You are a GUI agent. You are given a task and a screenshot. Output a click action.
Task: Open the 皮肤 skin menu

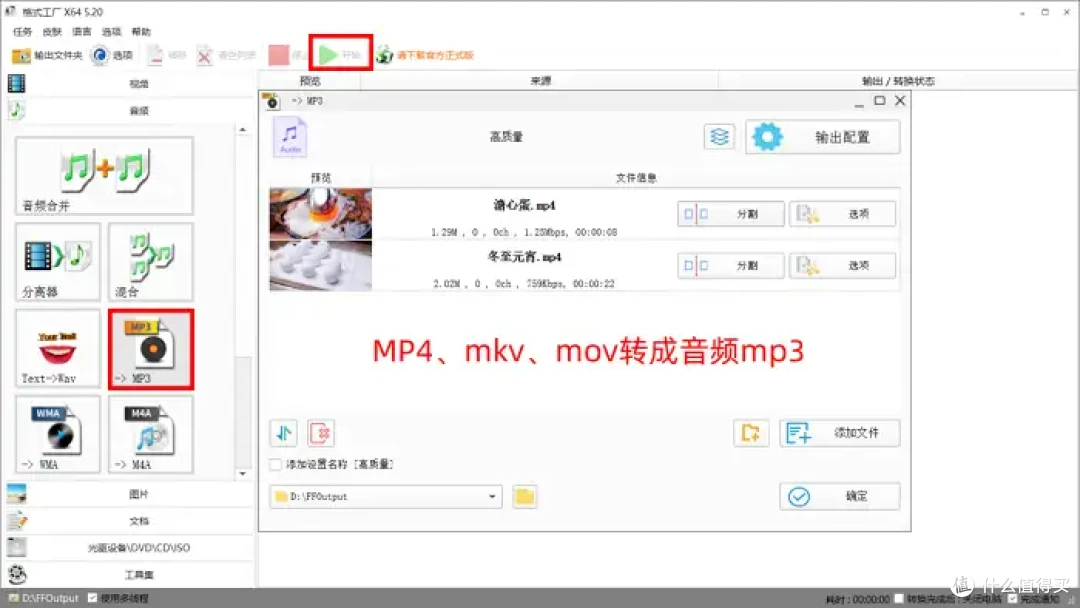pyautogui.click(x=52, y=32)
